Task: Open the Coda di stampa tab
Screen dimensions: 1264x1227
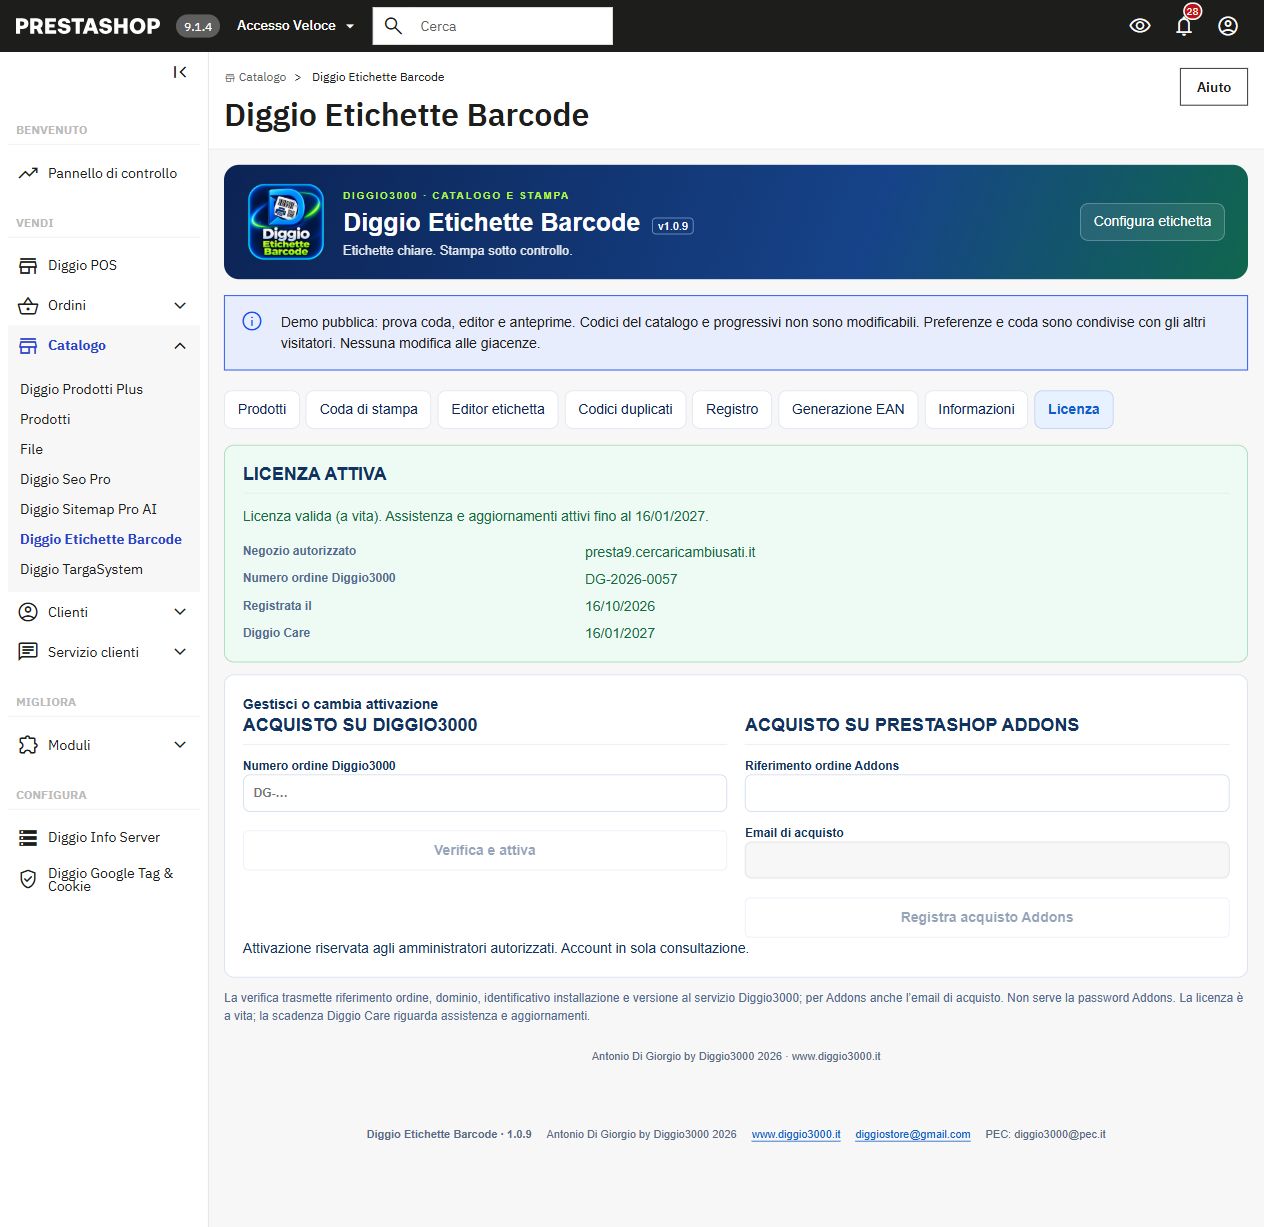Action: point(369,409)
